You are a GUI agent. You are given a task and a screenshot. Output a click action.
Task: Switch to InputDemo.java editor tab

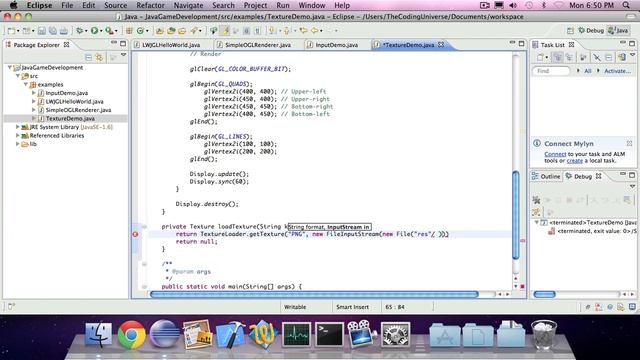point(336,45)
